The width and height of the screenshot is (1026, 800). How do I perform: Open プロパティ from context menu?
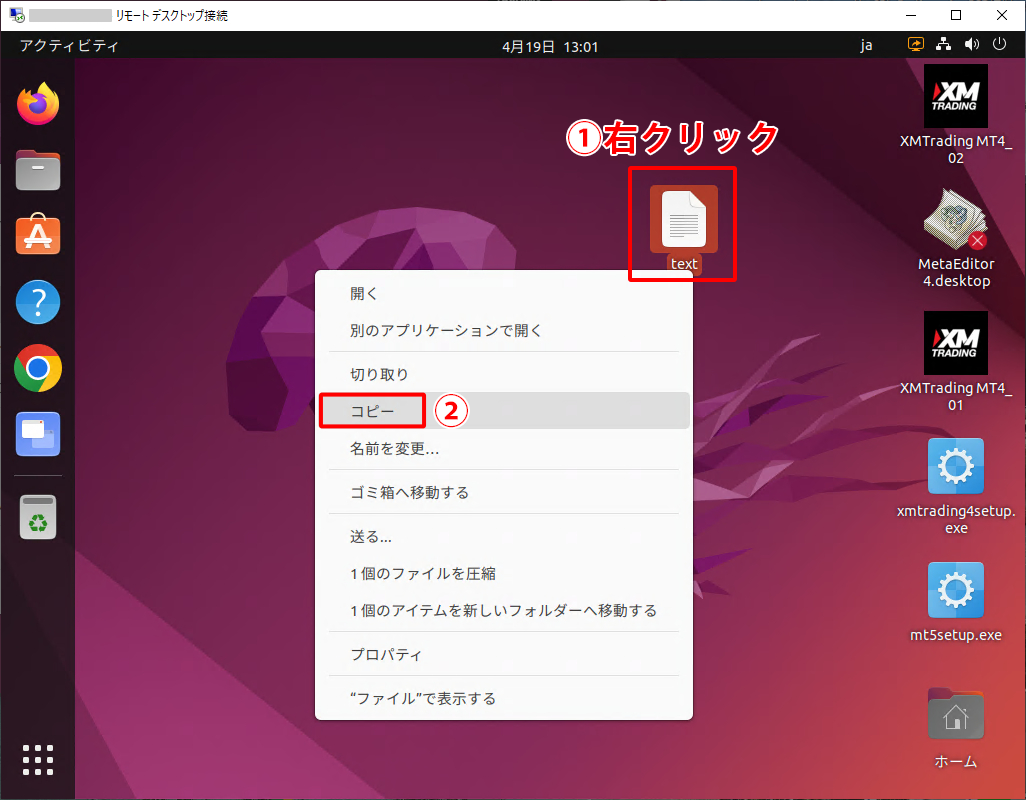(386, 655)
